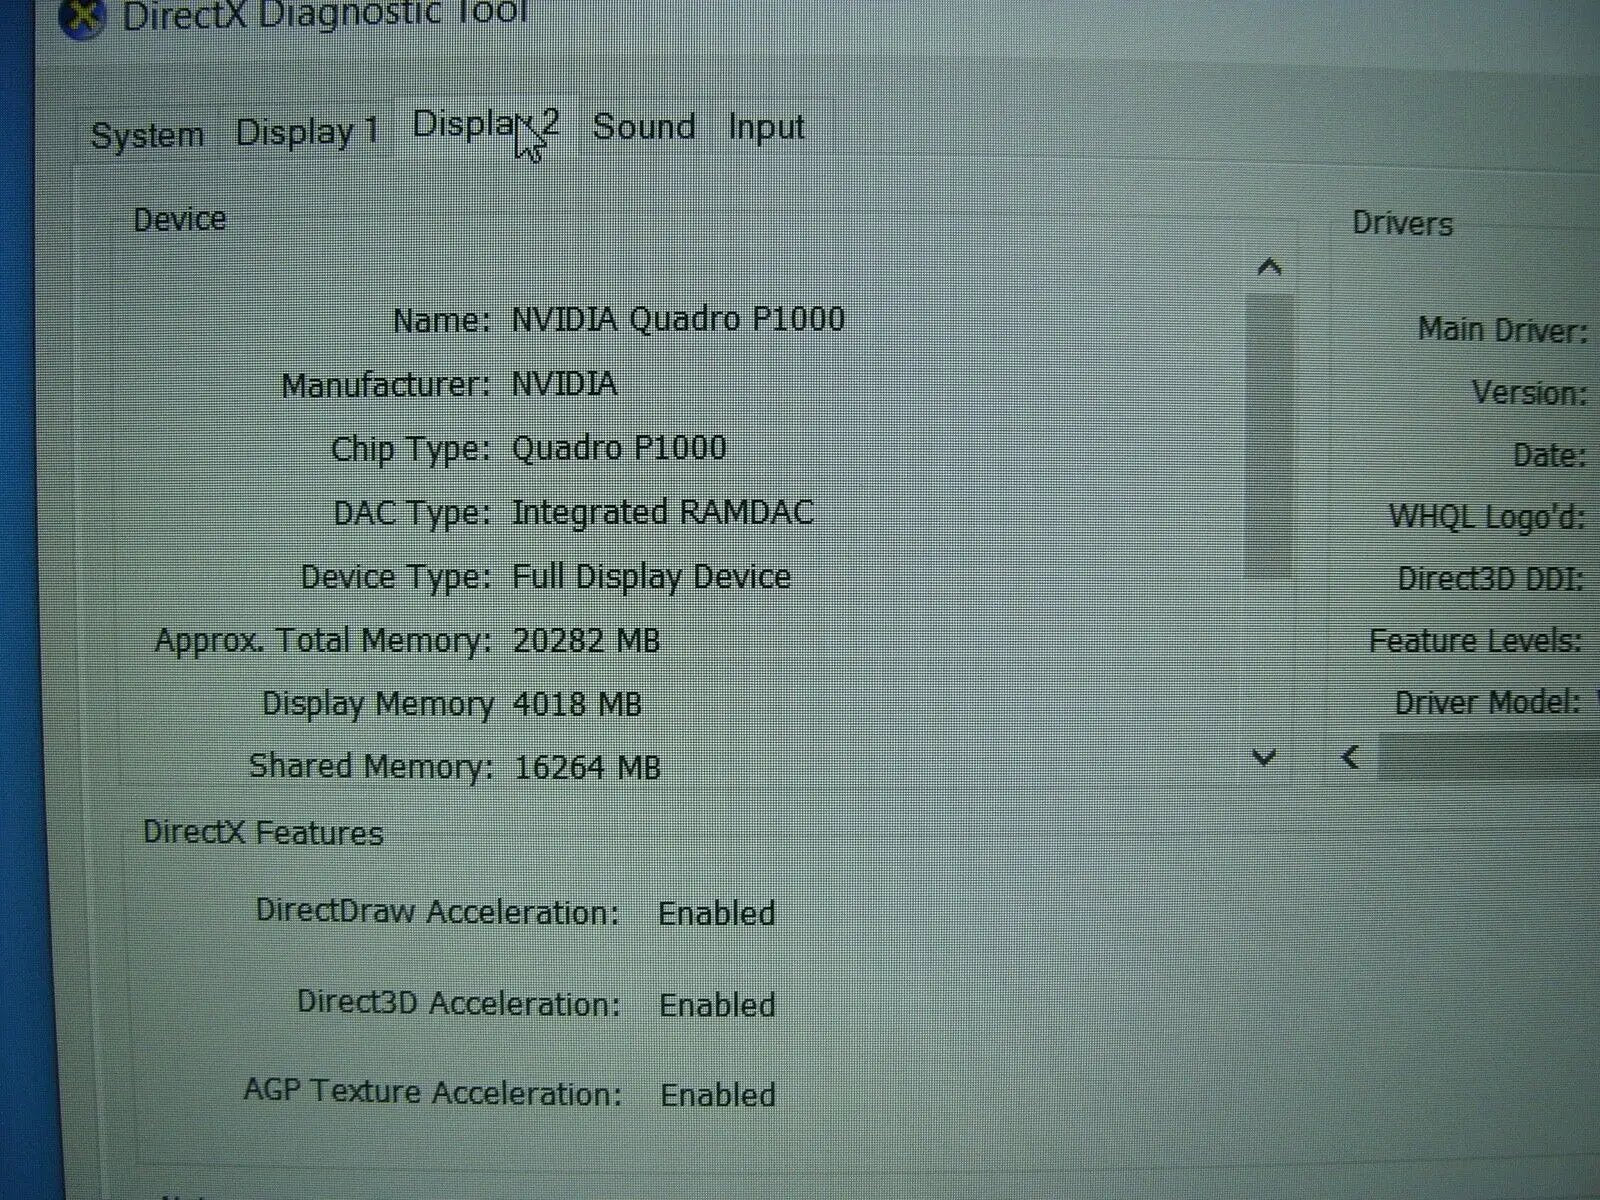This screenshot has height=1200, width=1600.
Task: Click the Device list scroll up arrow
Action: [1269, 267]
